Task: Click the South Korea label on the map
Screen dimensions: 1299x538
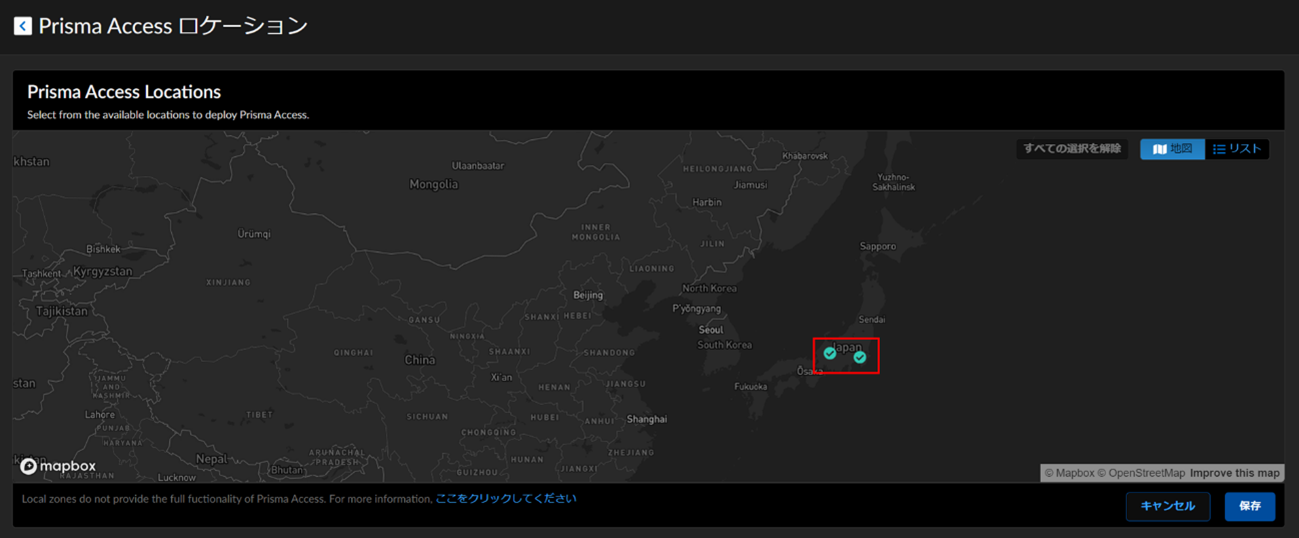Action: 725,345
